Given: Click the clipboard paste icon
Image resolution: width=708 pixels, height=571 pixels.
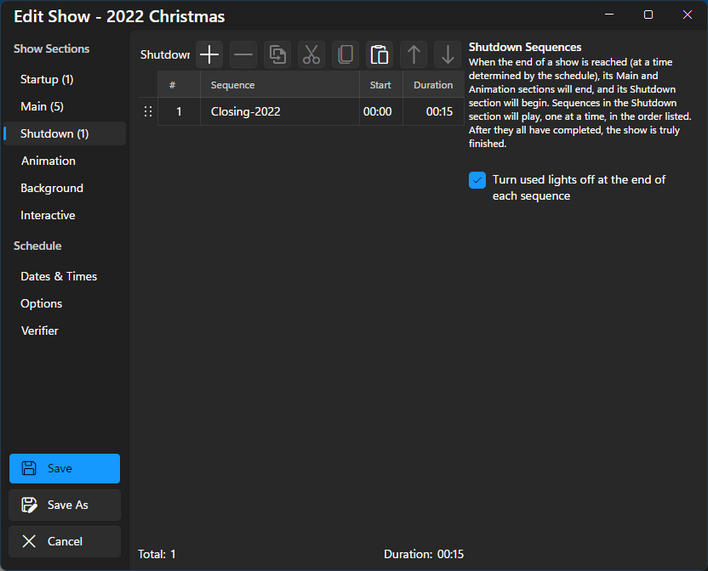Looking at the screenshot, I should coord(379,55).
